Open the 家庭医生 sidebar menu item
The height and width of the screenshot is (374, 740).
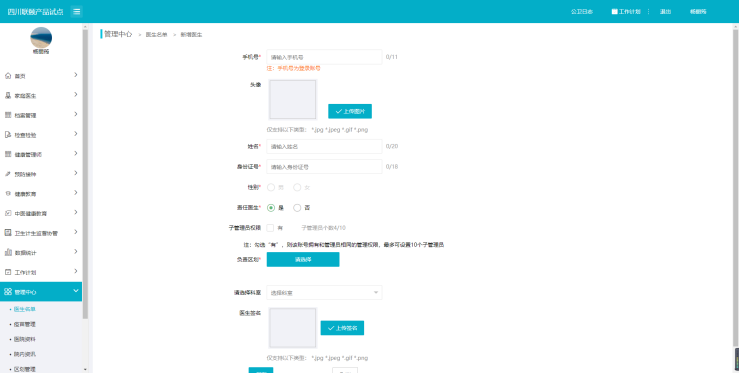[41, 95]
